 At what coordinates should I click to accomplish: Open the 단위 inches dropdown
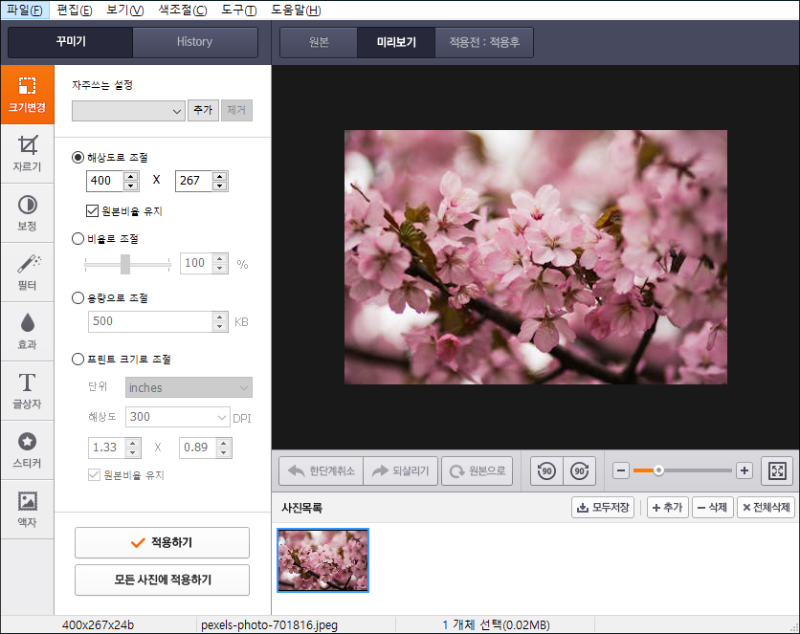[189, 388]
